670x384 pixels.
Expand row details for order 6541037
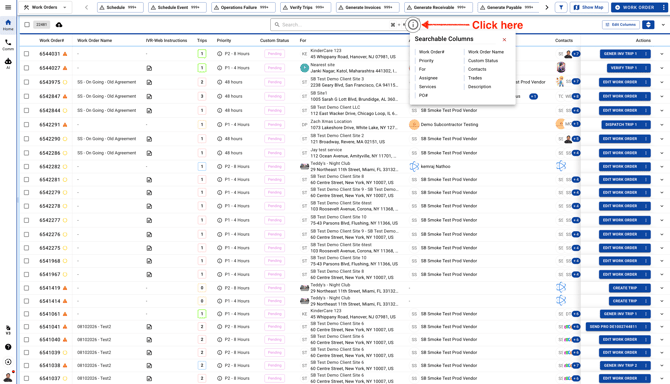662,378
